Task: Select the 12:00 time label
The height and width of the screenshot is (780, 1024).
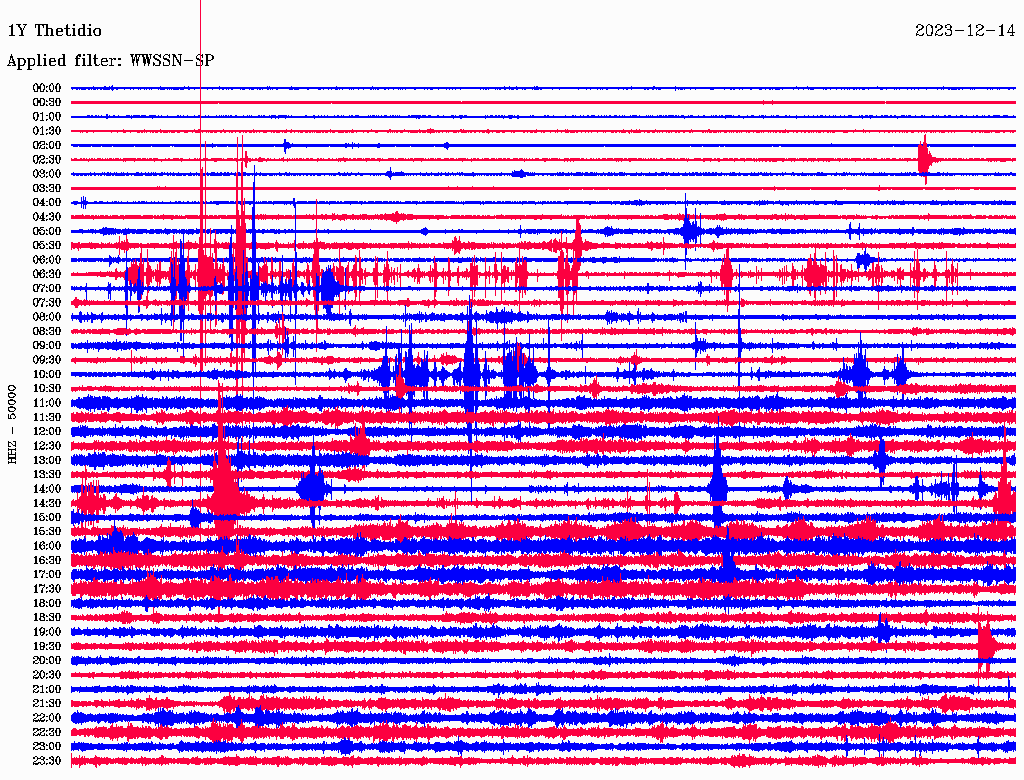Action: (x=47, y=432)
